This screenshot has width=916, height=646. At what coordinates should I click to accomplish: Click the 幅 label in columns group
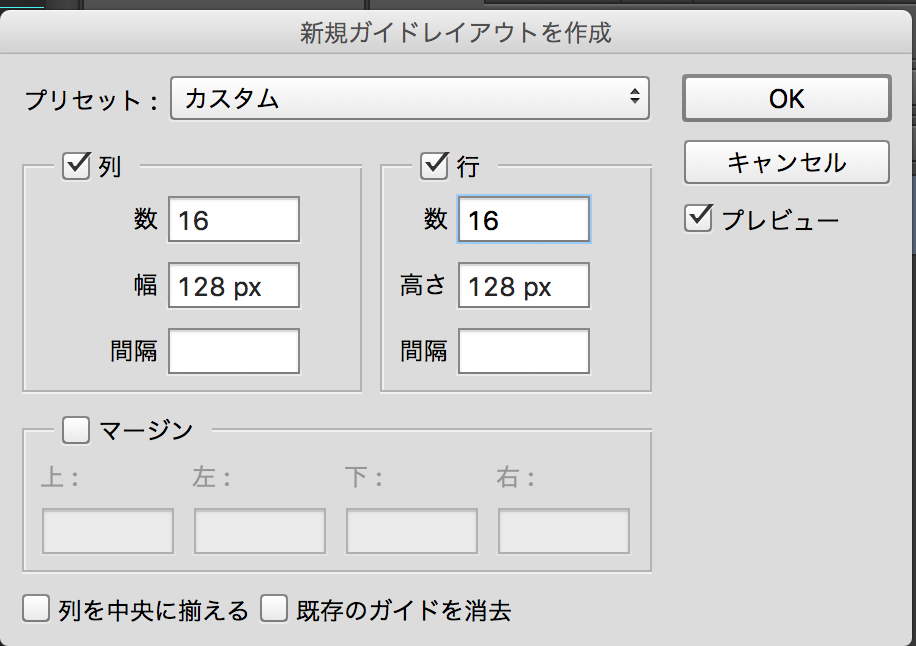click(x=145, y=286)
